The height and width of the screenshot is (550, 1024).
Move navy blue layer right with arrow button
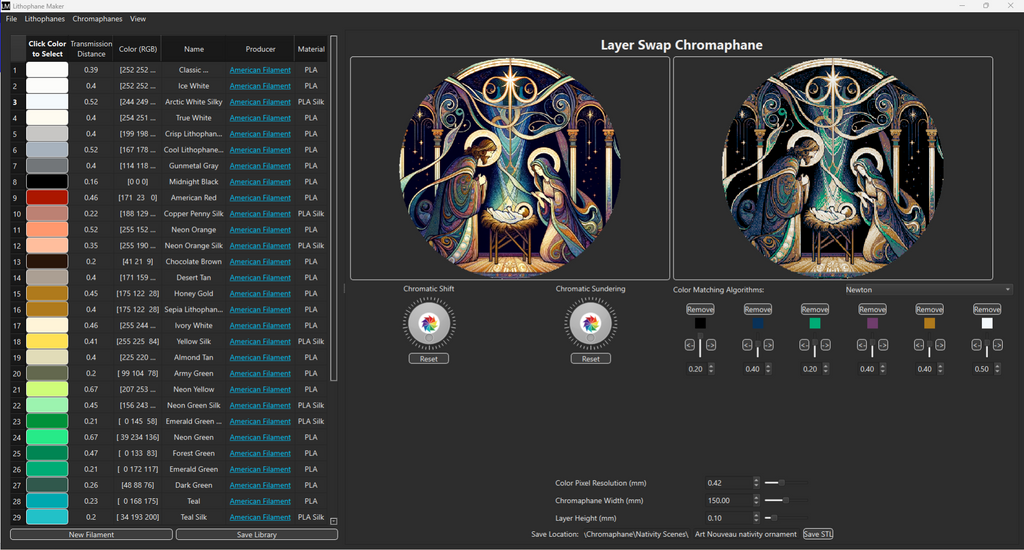pyautogui.click(x=769, y=345)
